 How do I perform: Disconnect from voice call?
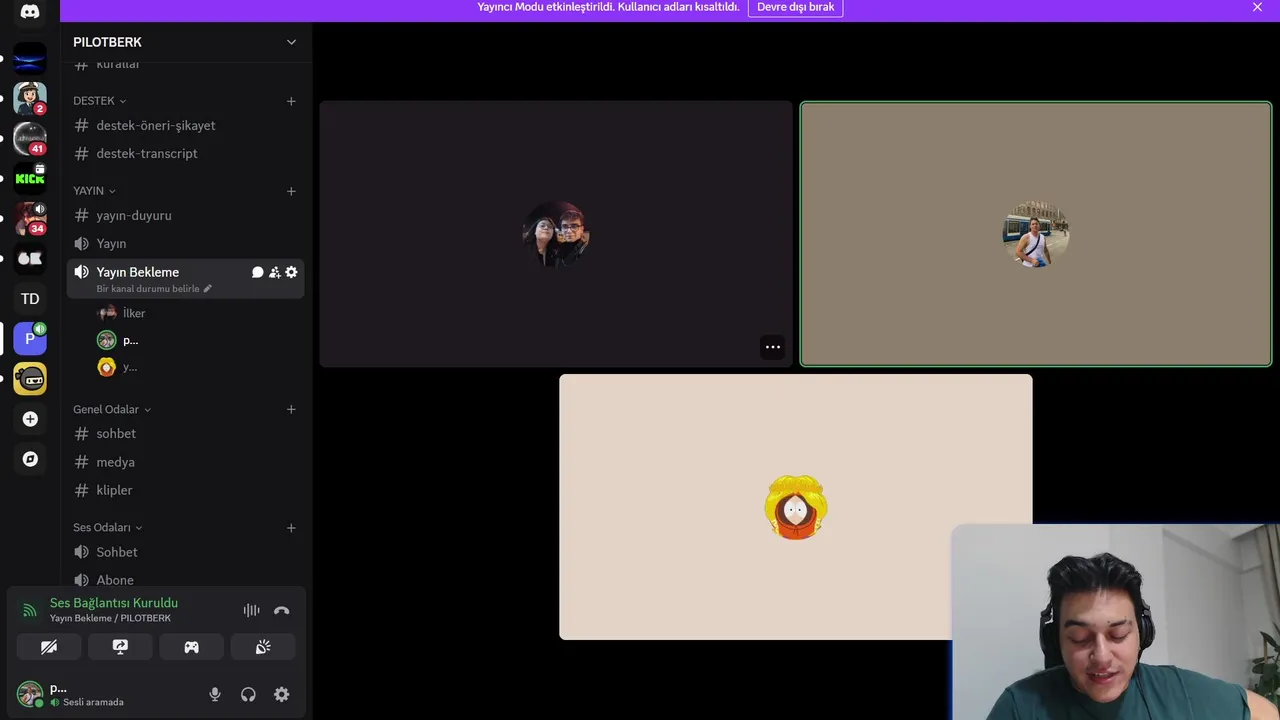[282, 610]
